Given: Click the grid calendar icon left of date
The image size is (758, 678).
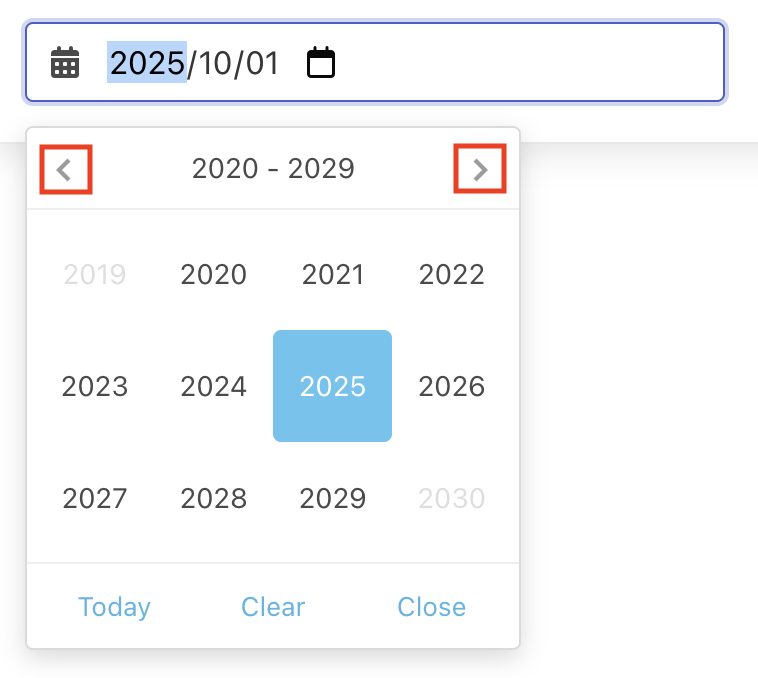Looking at the screenshot, I should tap(65, 63).
